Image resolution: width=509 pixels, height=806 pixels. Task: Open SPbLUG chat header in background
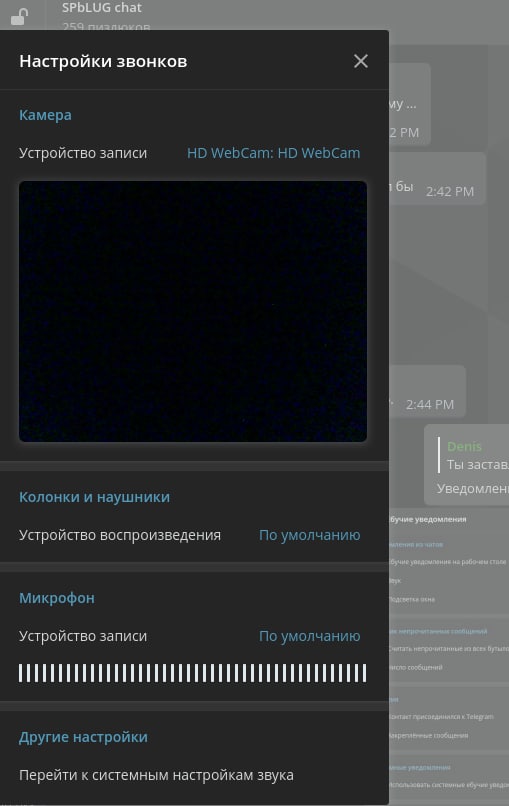[x=101, y=8]
